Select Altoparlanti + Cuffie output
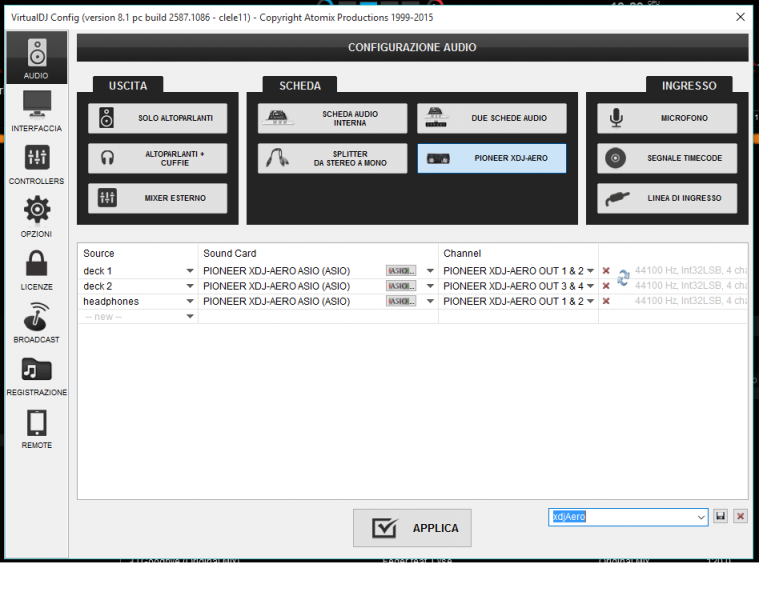This screenshot has height=600, width=783. click(x=157, y=158)
